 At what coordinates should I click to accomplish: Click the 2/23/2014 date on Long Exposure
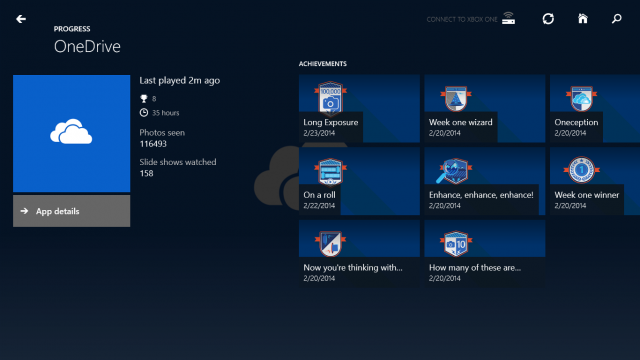click(x=319, y=133)
